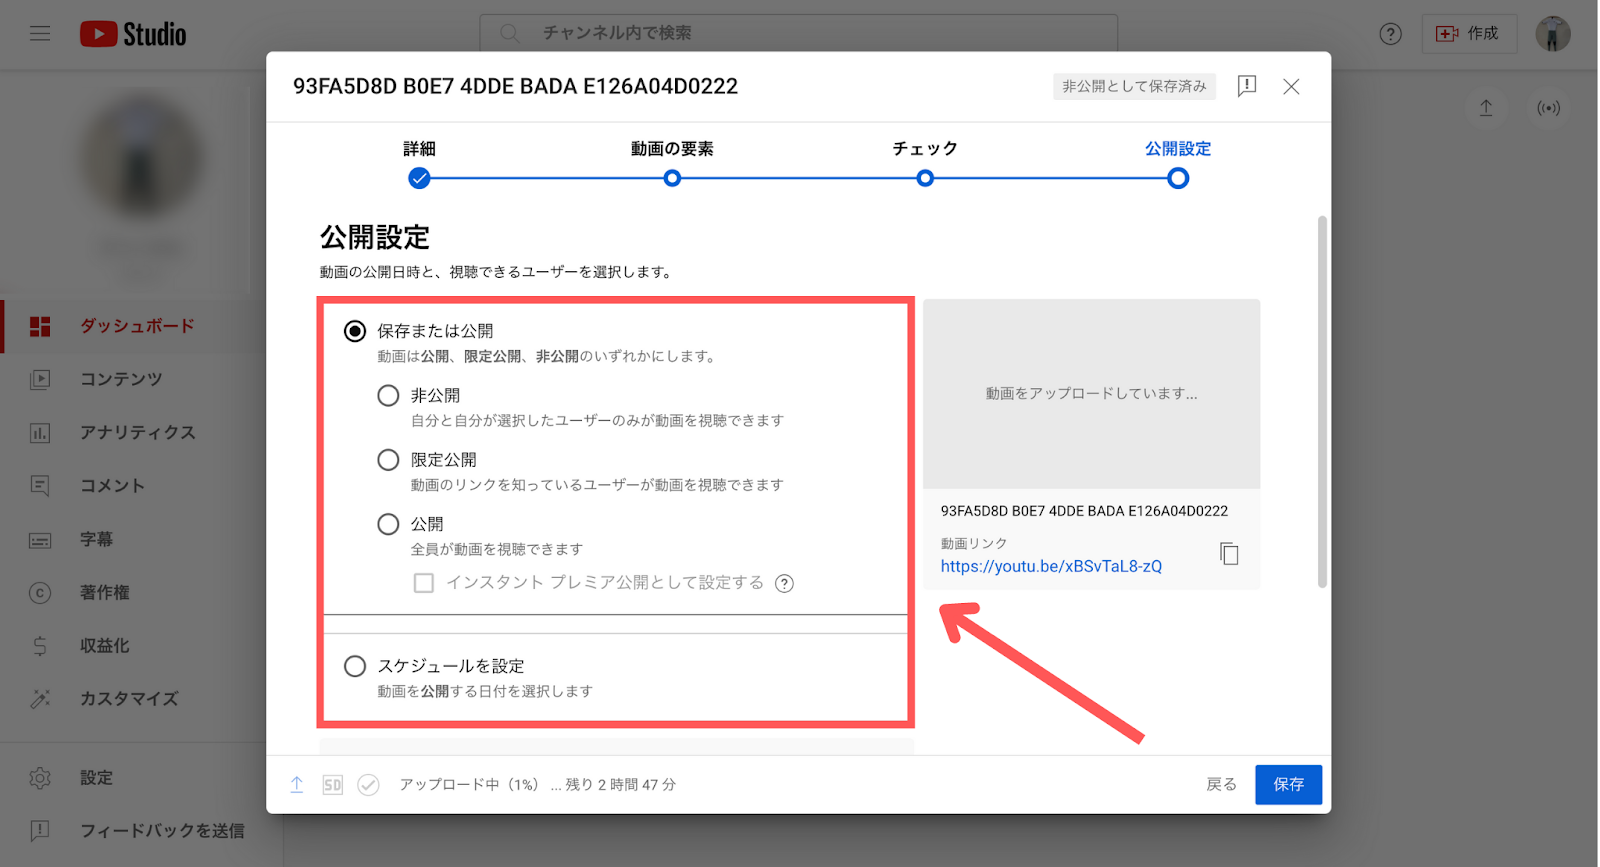
Task: Select the 限定公開 (unlisted) radio option
Action: pos(388,460)
